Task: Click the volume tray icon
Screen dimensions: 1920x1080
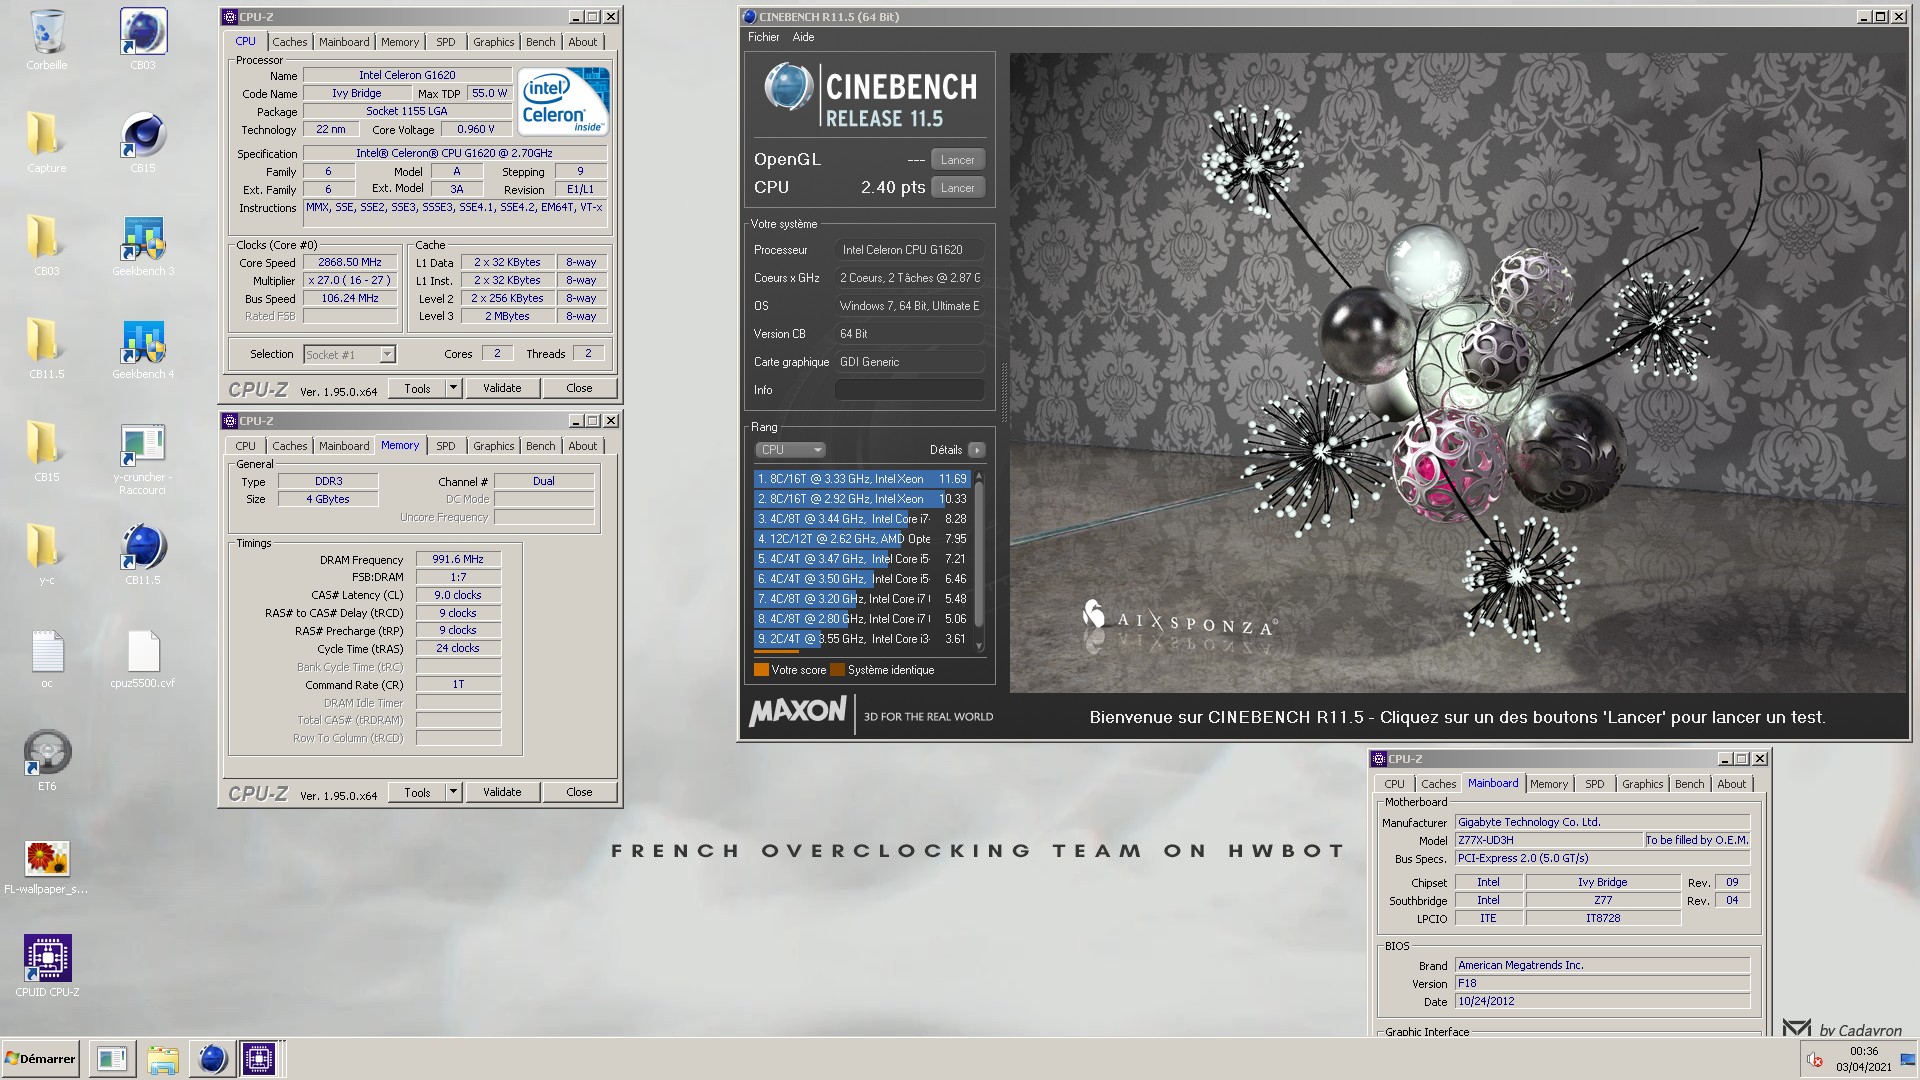Action: click(1815, 1060)
